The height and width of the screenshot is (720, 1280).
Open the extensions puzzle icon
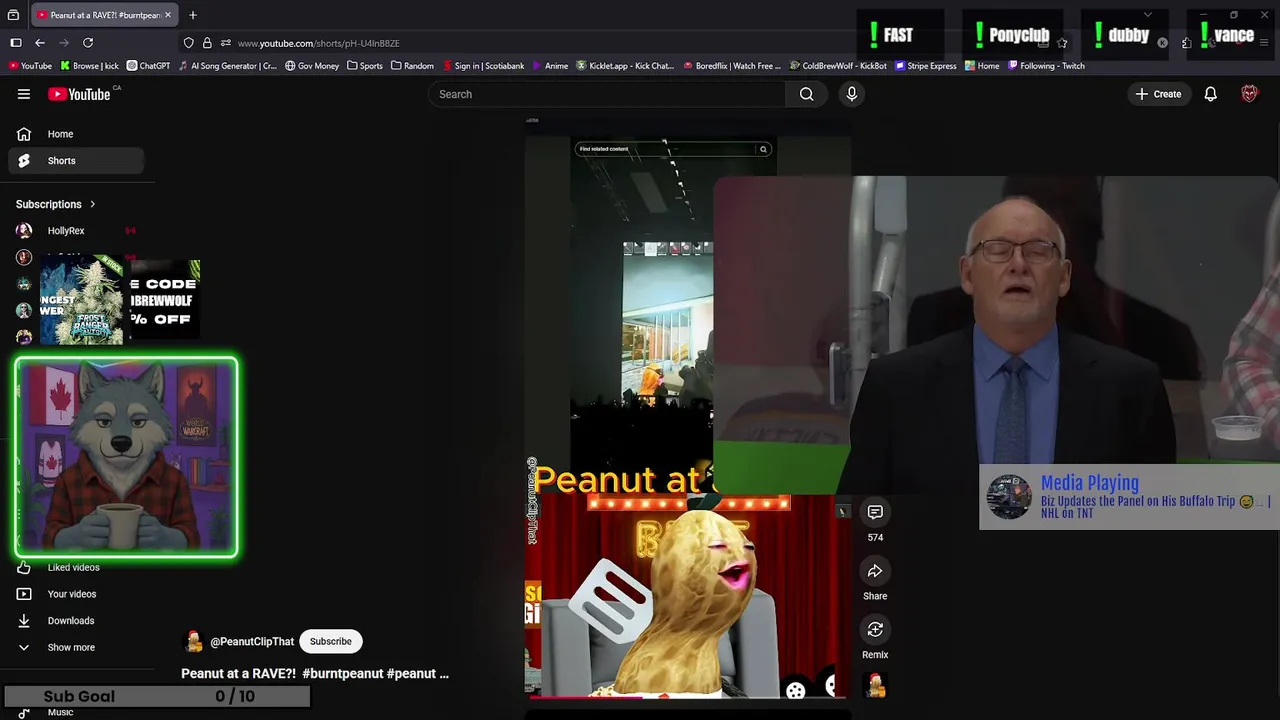(1186, 43)
